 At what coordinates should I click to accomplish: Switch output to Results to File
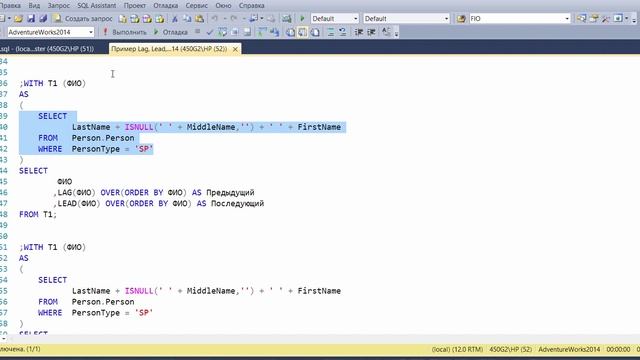315,32
